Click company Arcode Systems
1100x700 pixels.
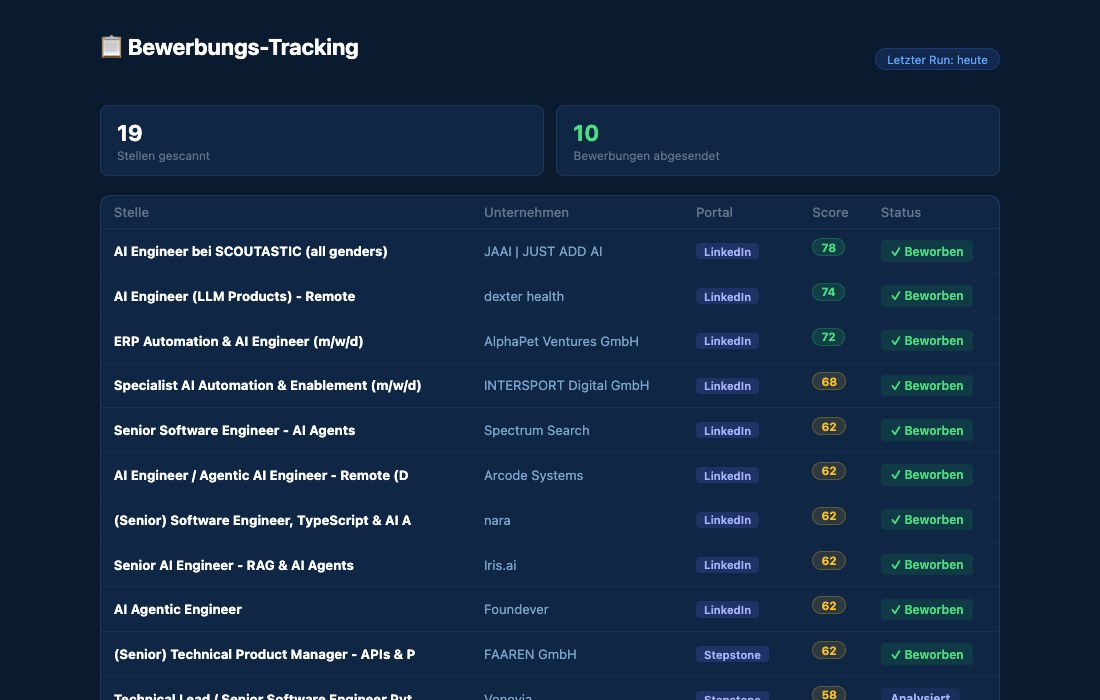[x=533, y=475]
